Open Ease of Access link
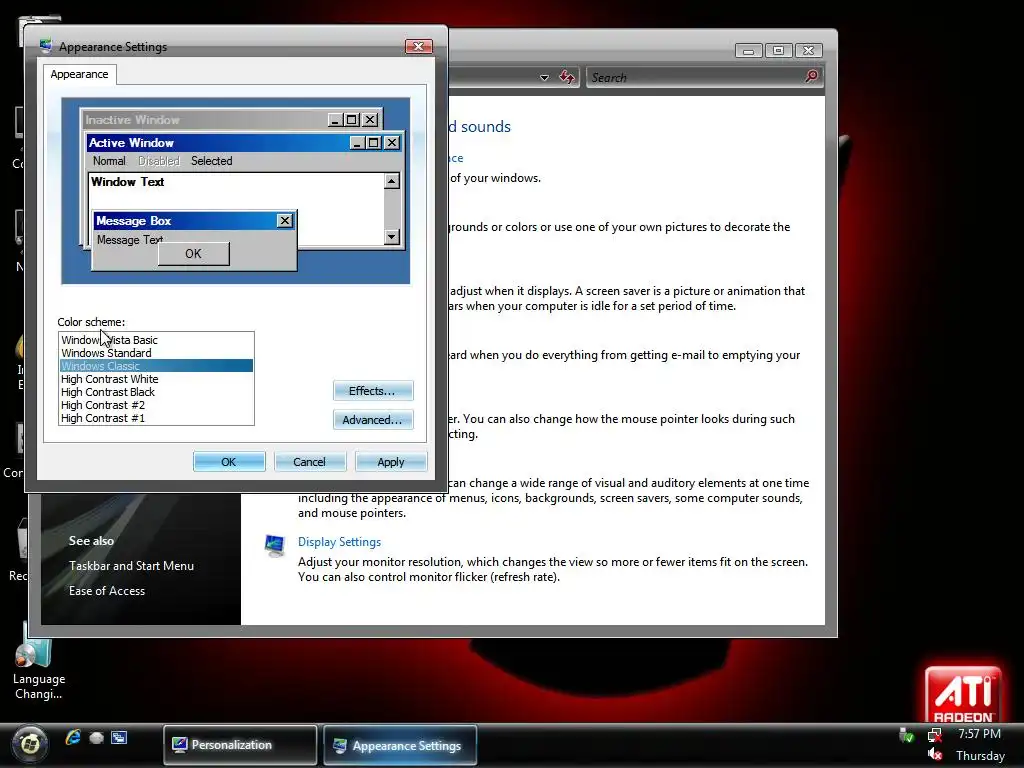1024x768 pixels. point(107,590)
